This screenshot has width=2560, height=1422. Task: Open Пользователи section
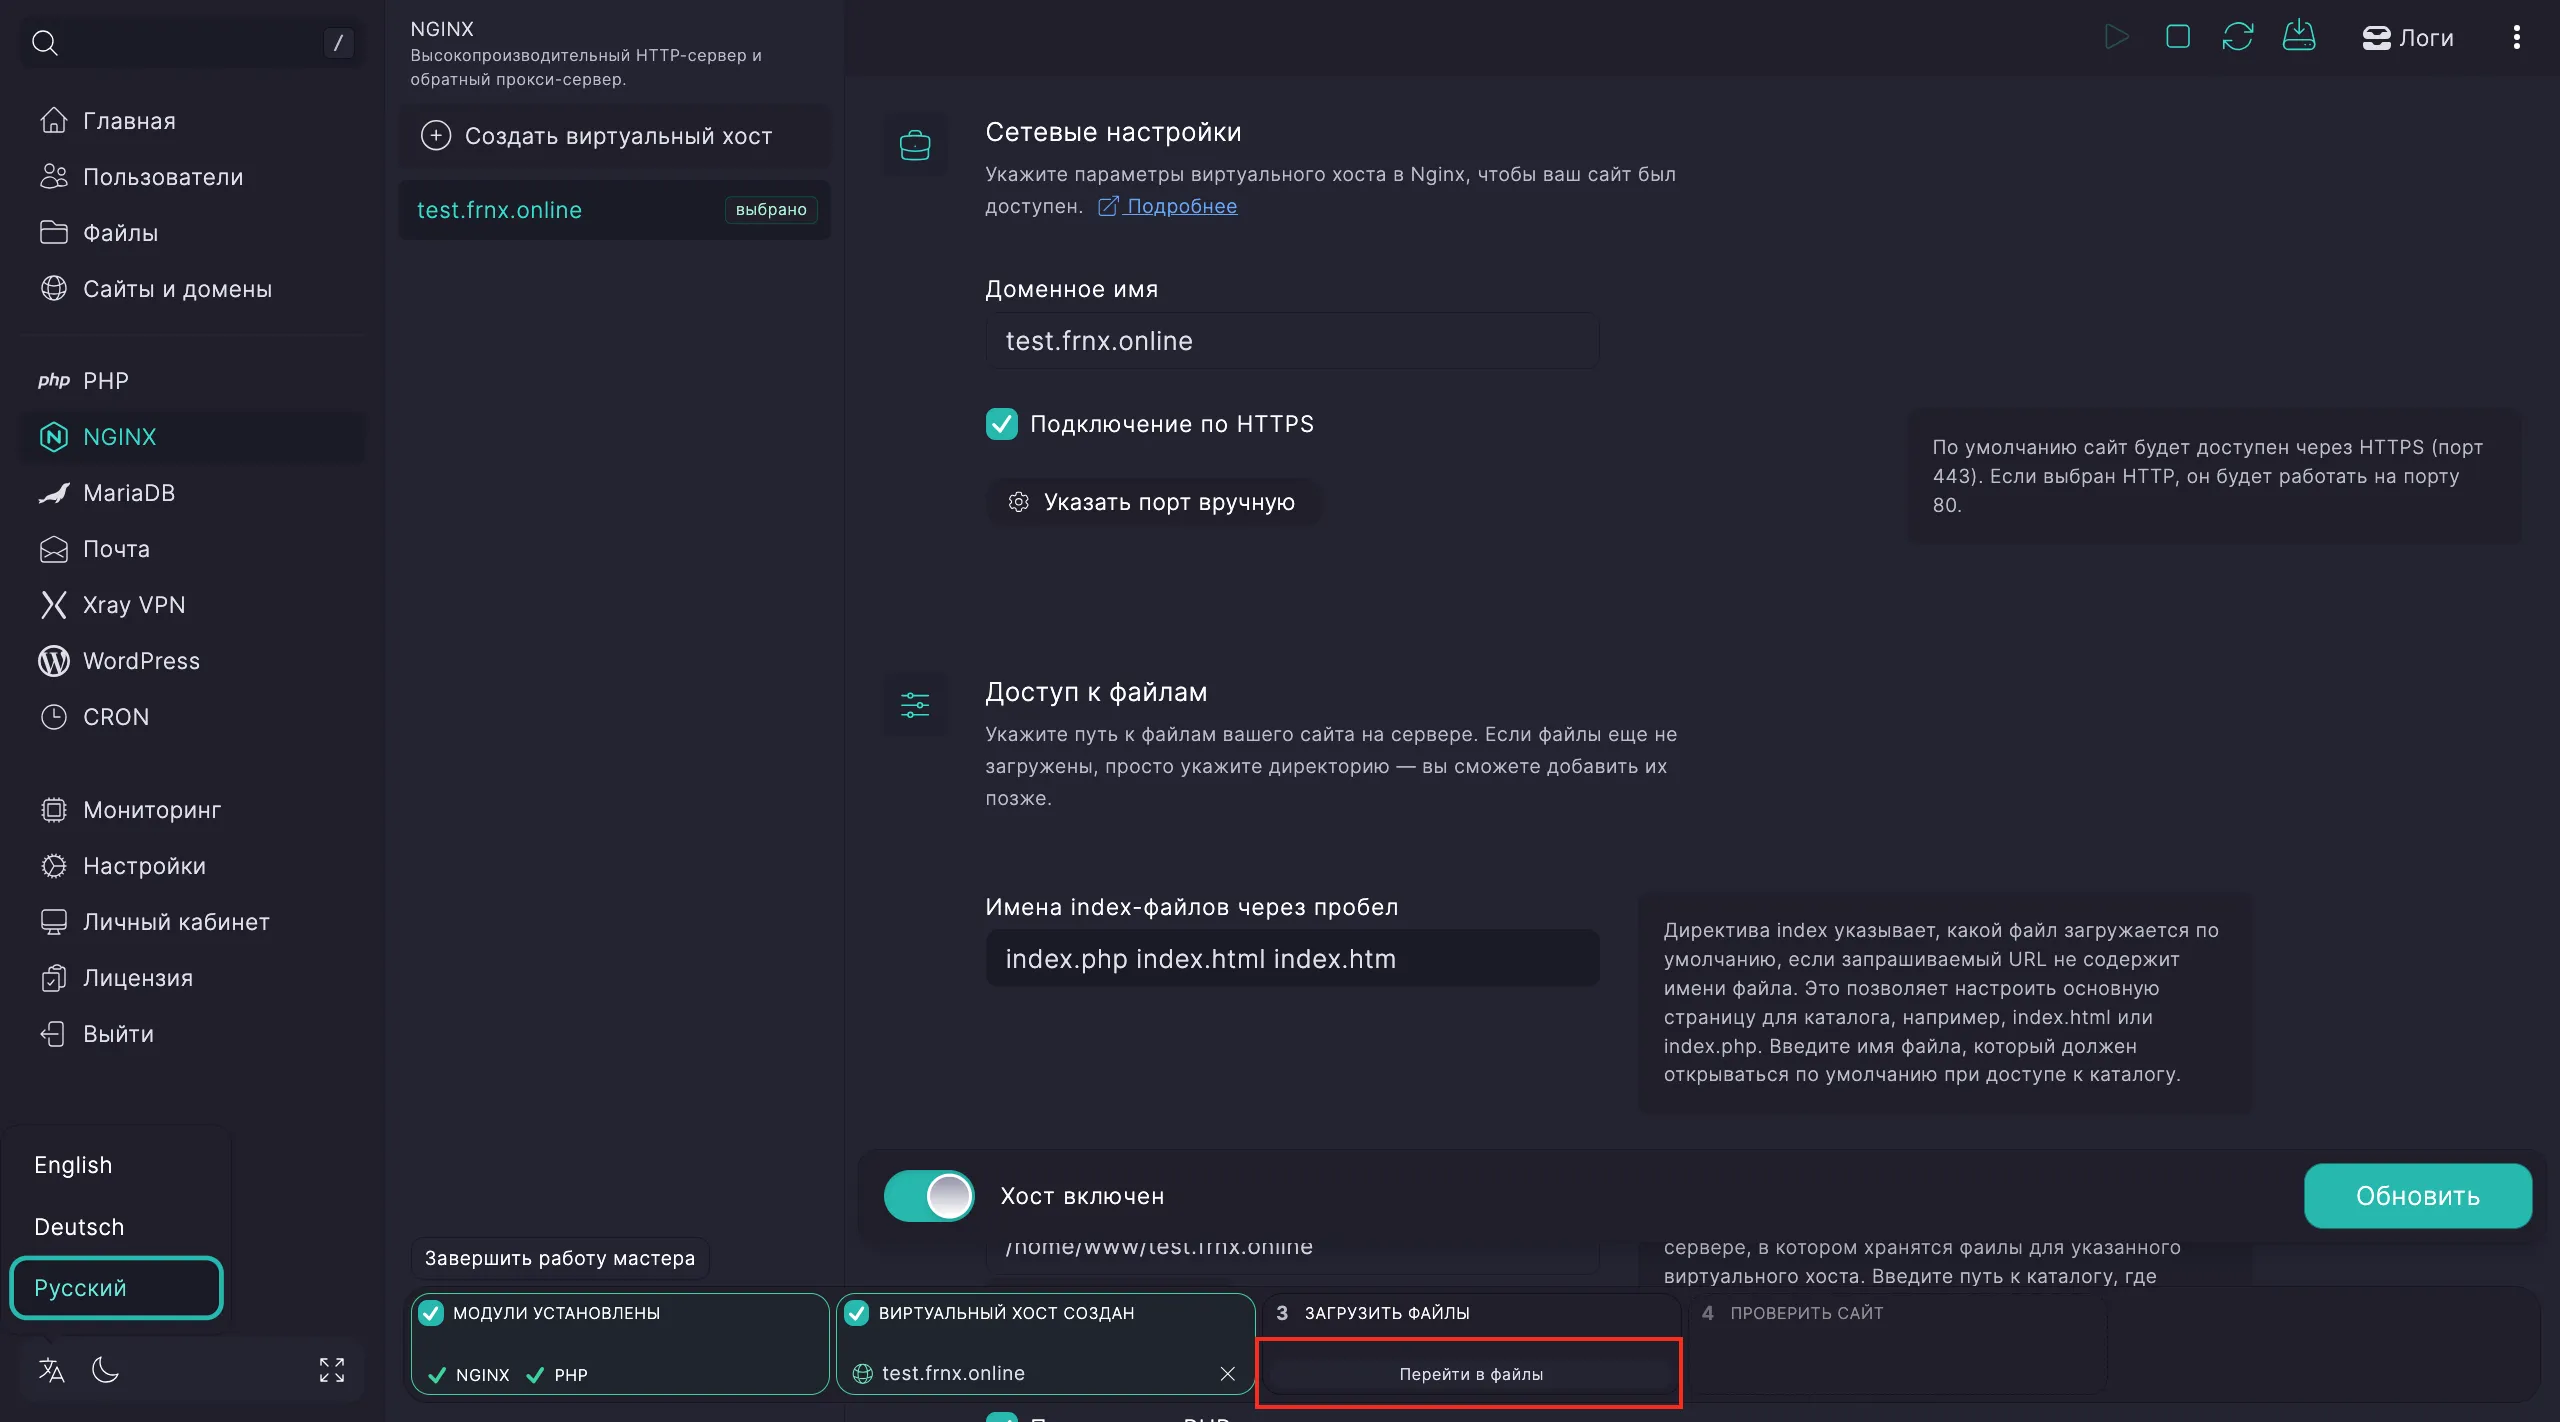pyautogui.click(x=194, y=177)
